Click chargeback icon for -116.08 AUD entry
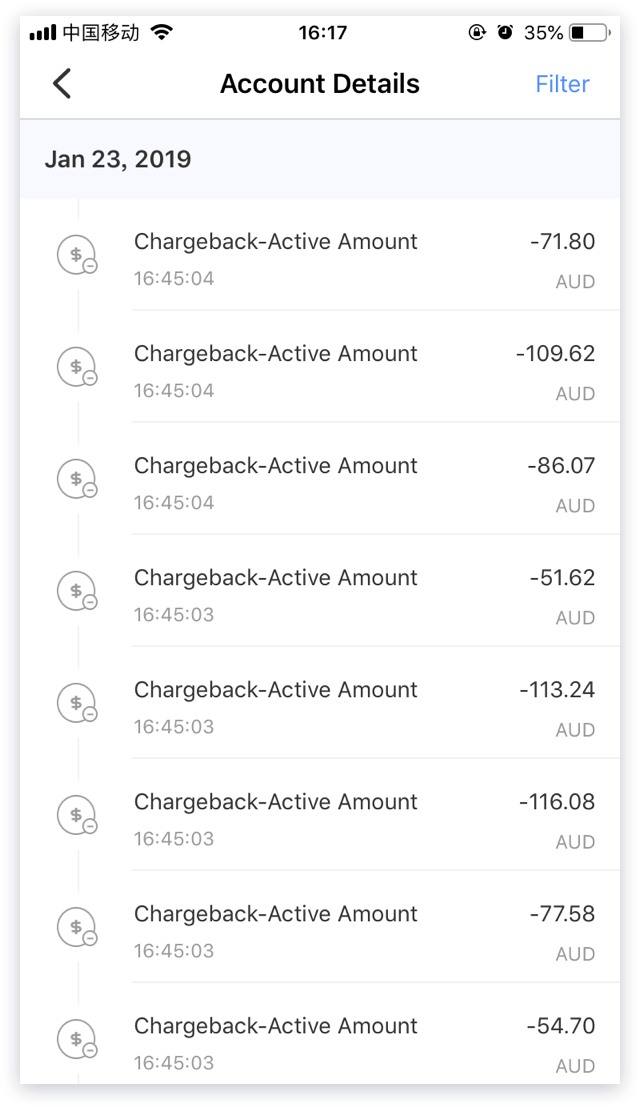Screen dimensions: 640x1108 [x=76, y=816]
